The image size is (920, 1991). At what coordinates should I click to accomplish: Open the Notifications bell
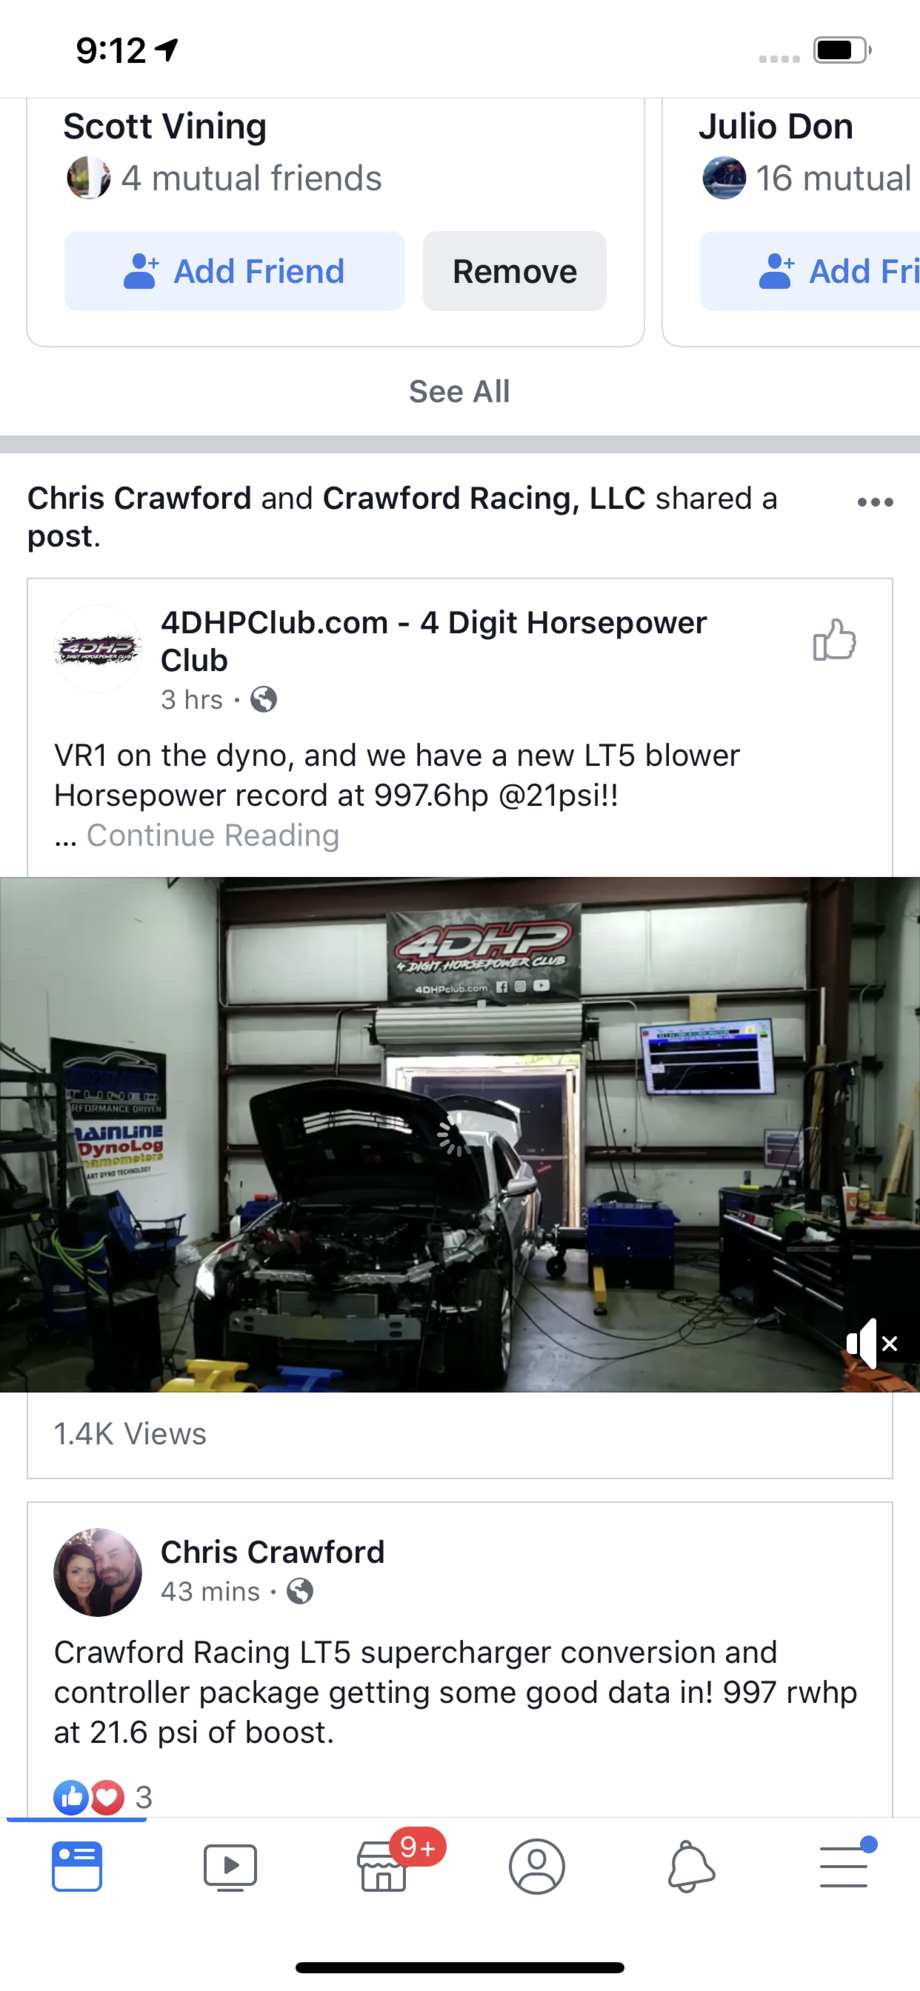(691, 1866)
